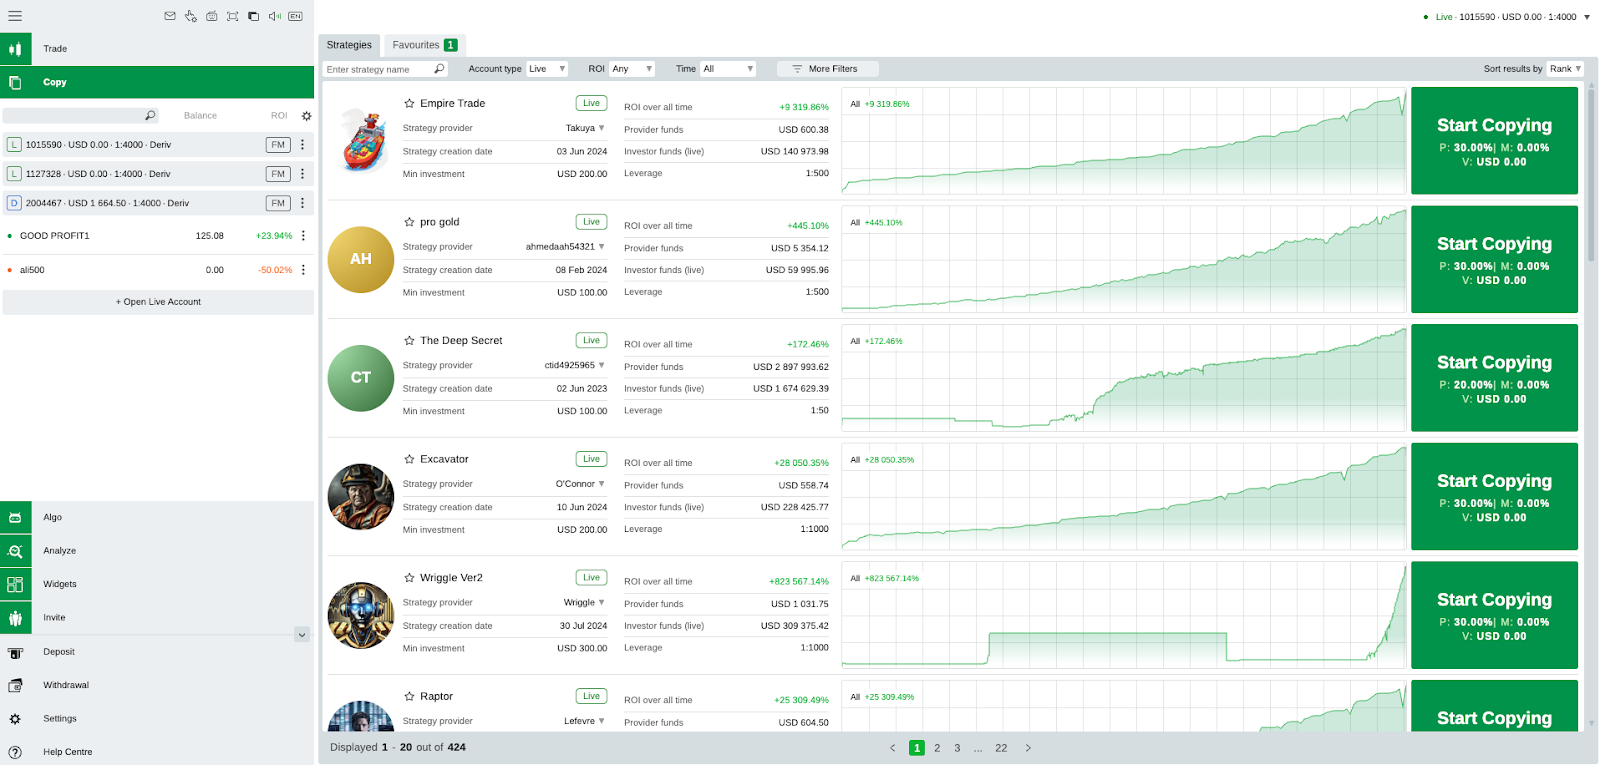Start Copying The Deep Secret strategy
This screenshot has width=1600, height=765.
click(x=1494, y=378)
